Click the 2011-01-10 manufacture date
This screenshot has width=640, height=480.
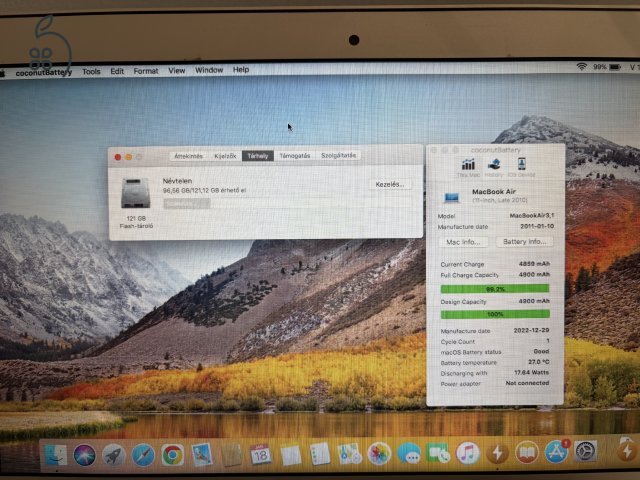coord(537,226)
